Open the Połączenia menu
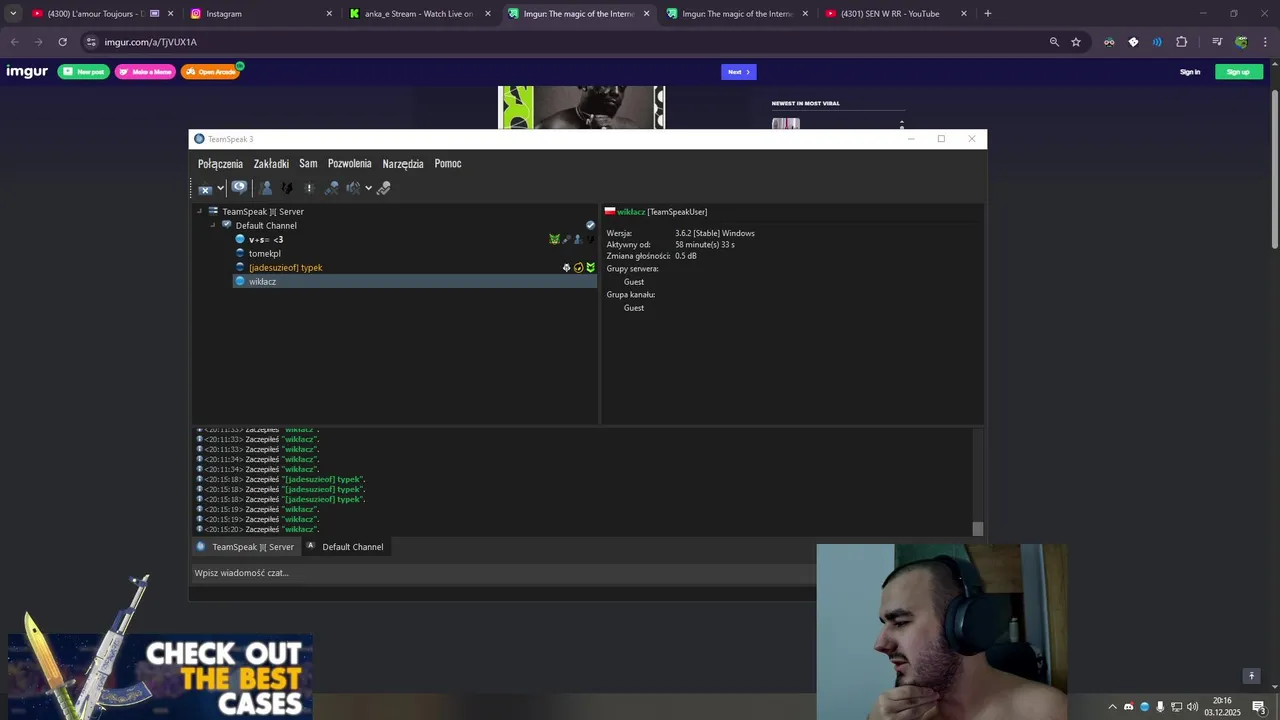The width and height of the screenshot is (1280, 720). click(x=220, y=164)
